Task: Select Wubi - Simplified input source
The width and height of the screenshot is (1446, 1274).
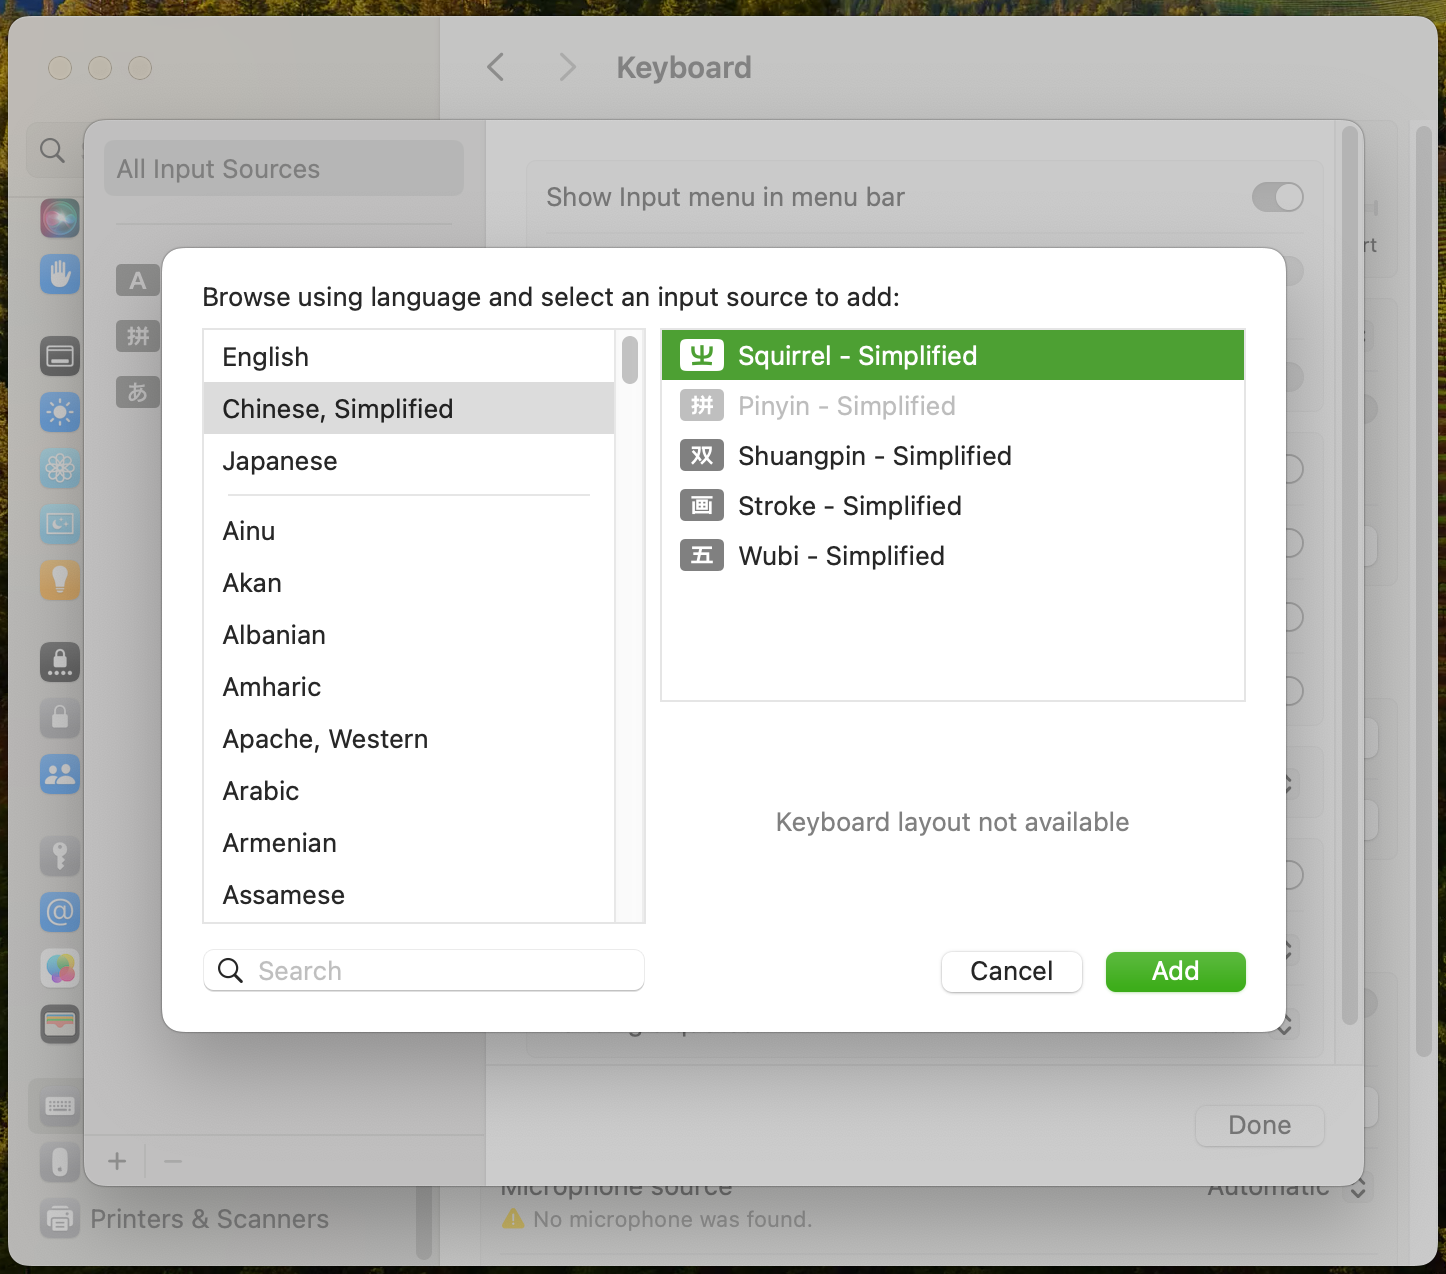Action: [841, 556]
